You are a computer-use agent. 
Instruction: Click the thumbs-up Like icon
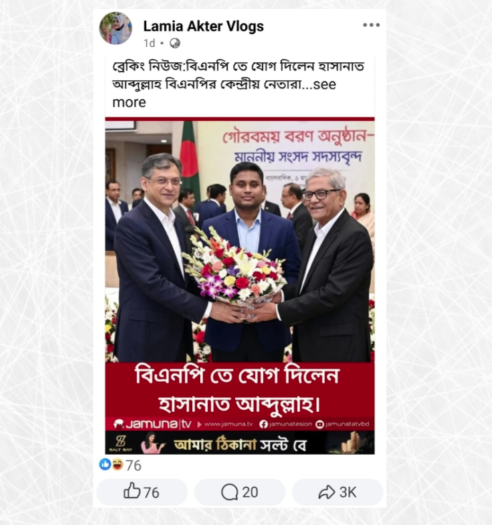132,491
